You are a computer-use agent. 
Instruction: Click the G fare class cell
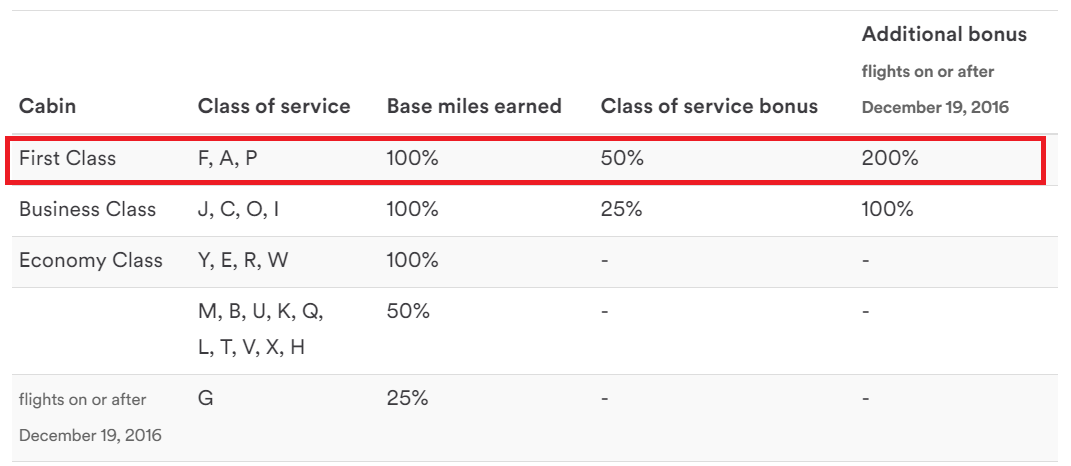pos(205,398)
